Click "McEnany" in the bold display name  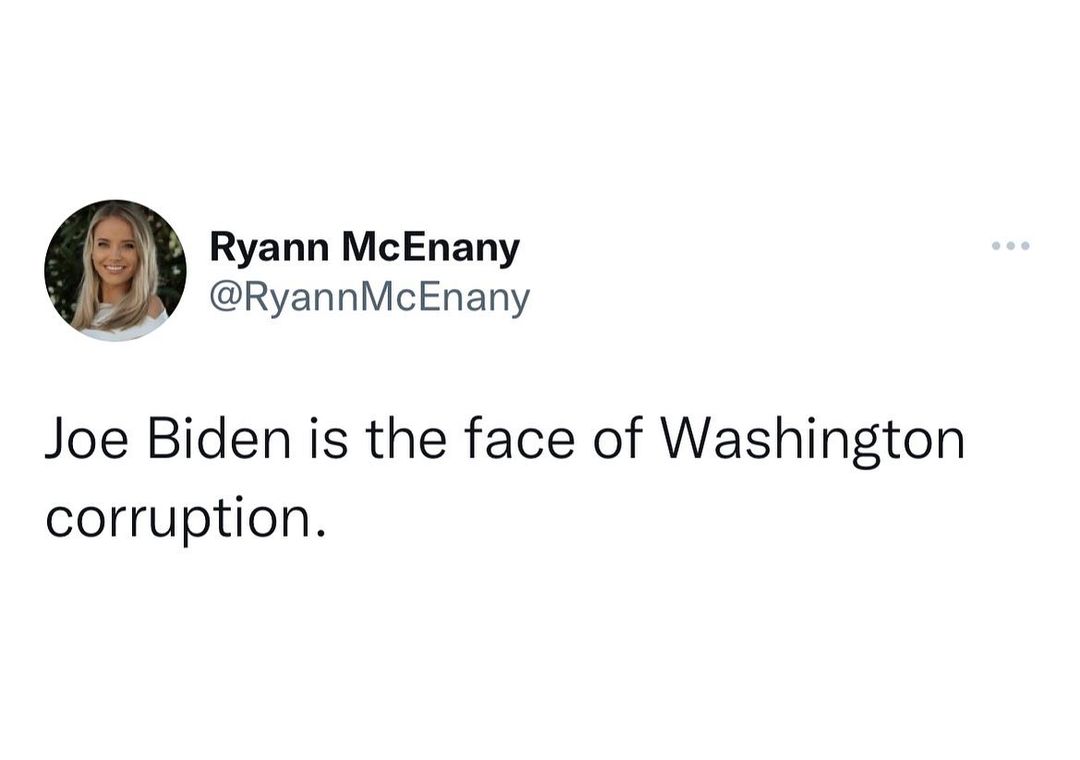pos(431,247)
